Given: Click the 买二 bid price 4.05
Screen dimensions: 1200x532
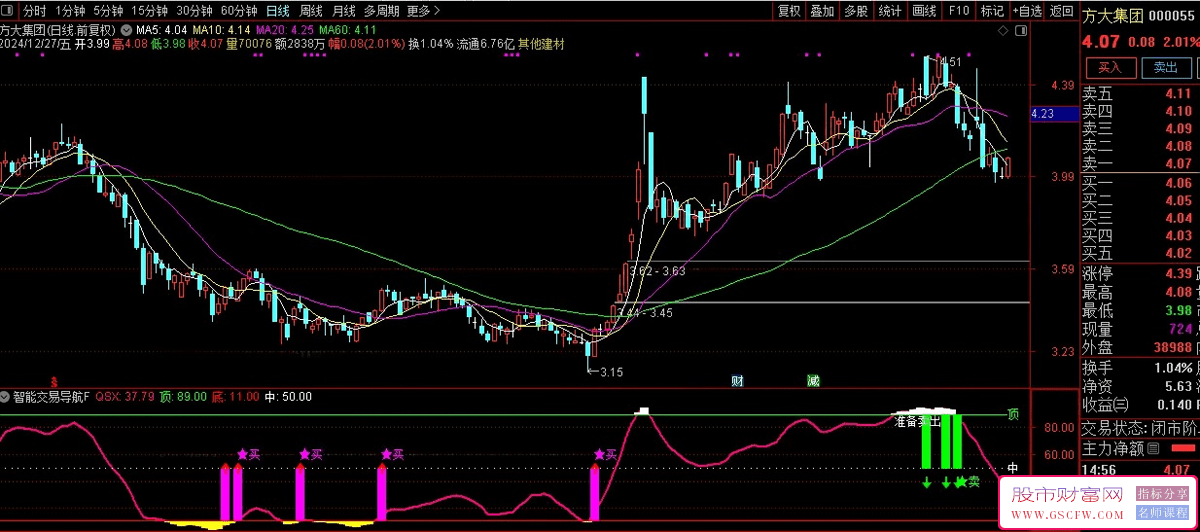Looking at the screenshot, I should point(1178,200).
